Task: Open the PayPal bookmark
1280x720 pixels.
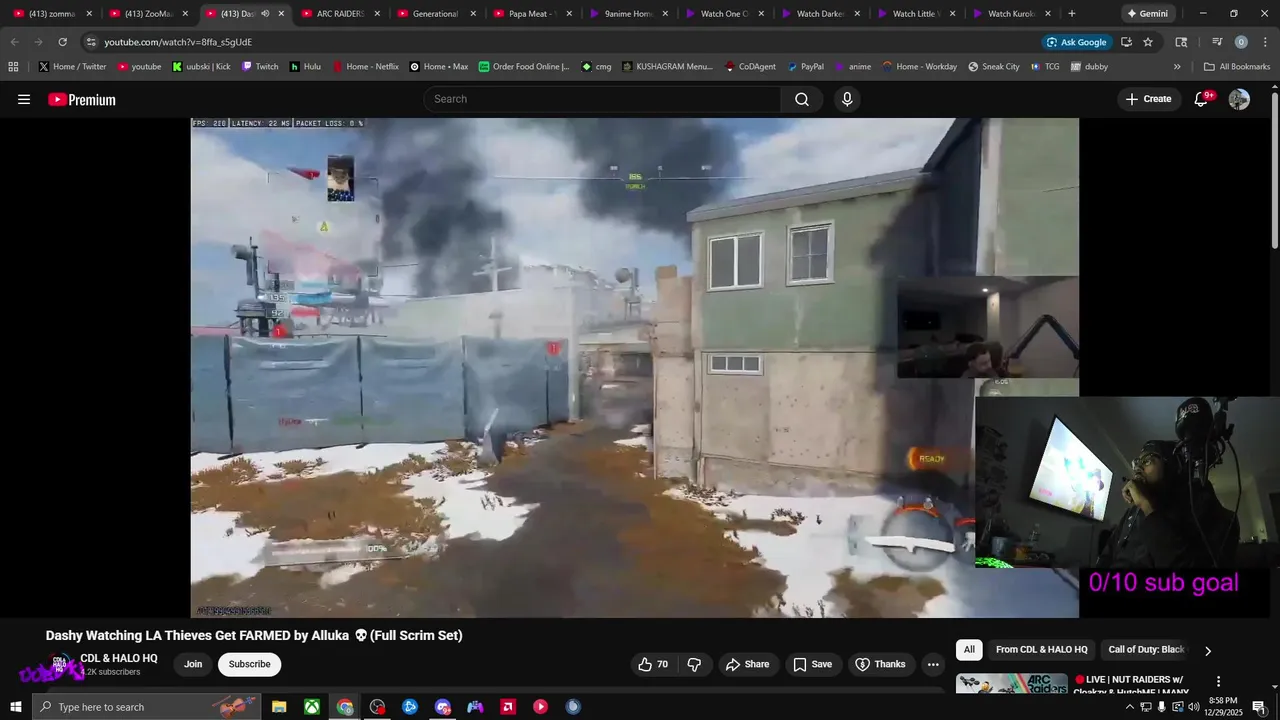Action: click(805, 67)
